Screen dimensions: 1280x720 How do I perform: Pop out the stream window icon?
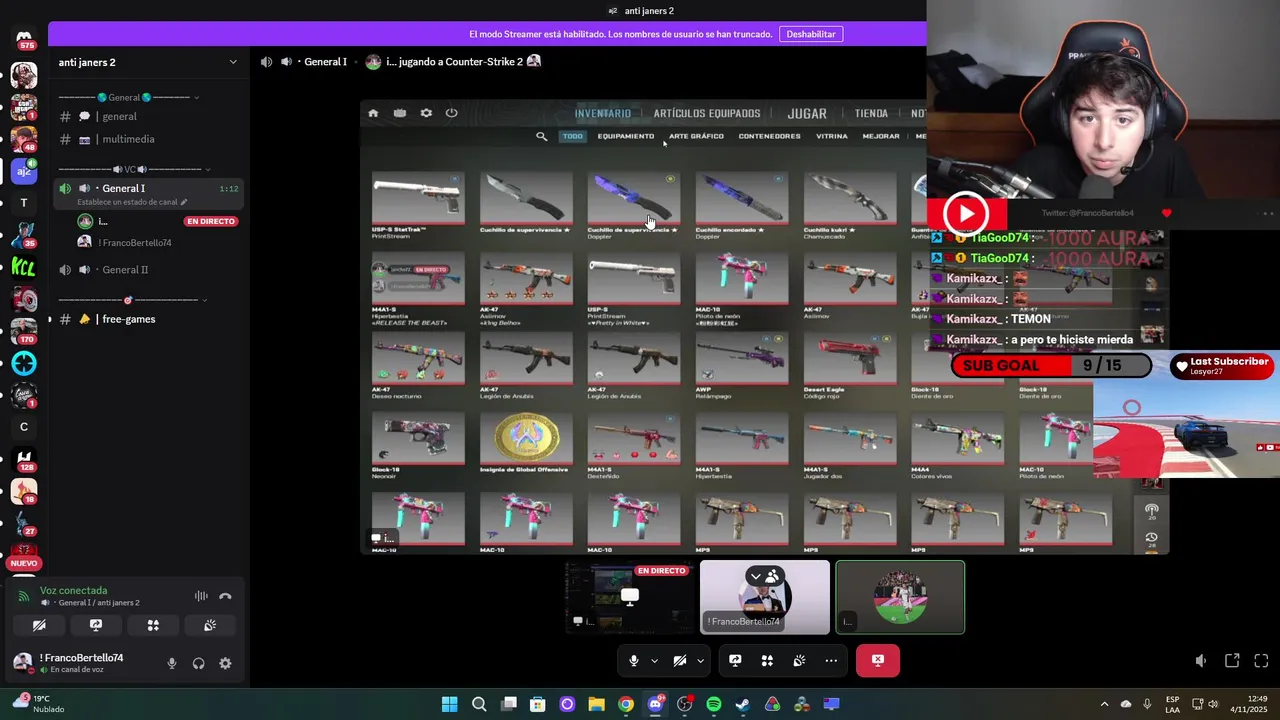(x=1232, y=661)
